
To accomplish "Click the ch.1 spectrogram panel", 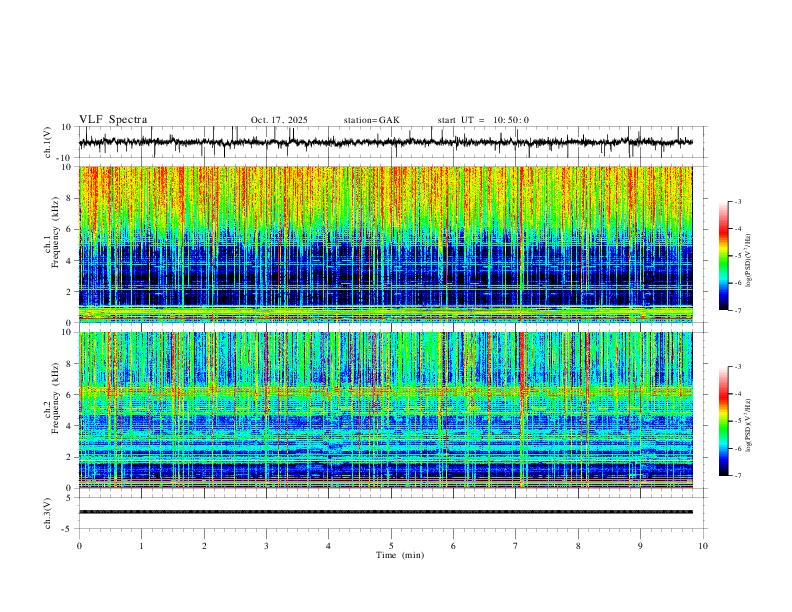I will [385, 244].
